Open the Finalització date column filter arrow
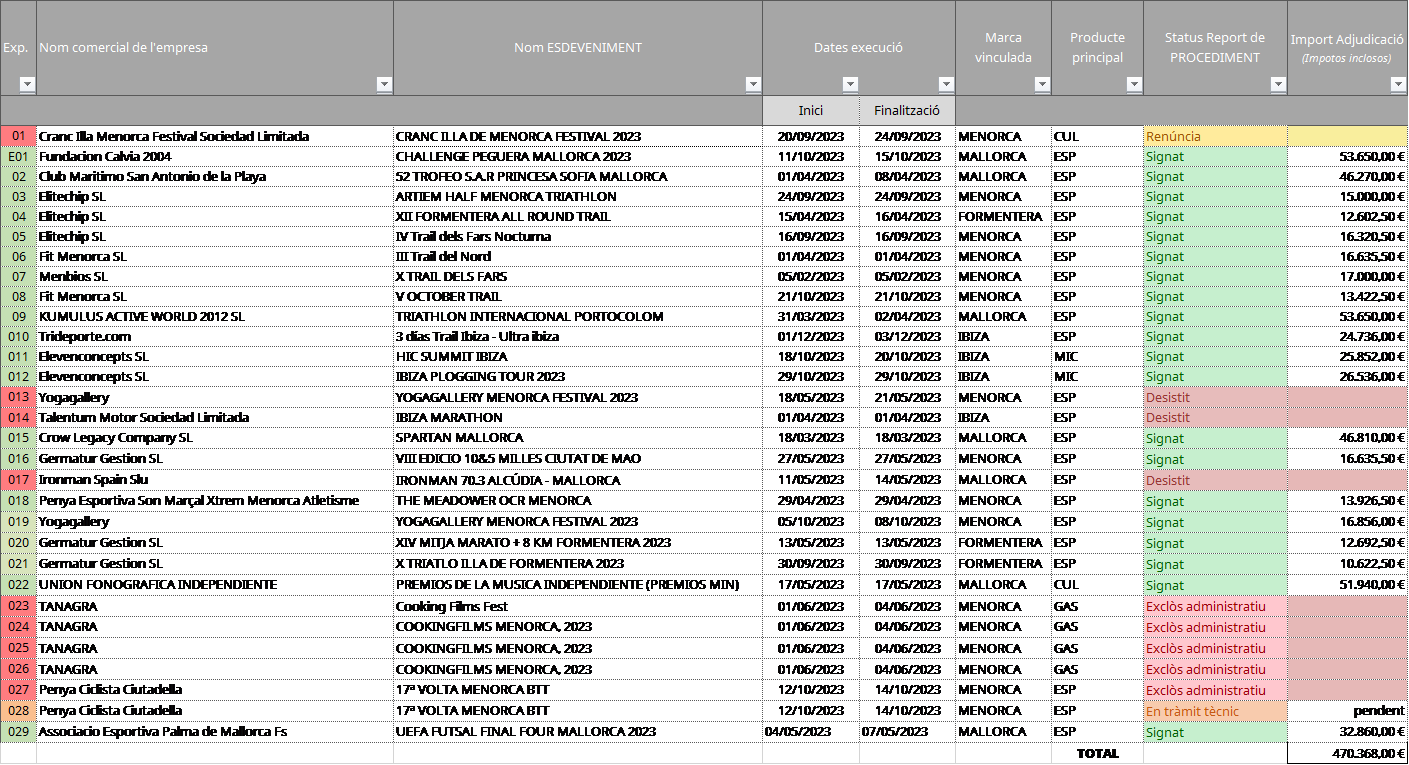This screenshot has height=765, width=1409. [946, 85]
